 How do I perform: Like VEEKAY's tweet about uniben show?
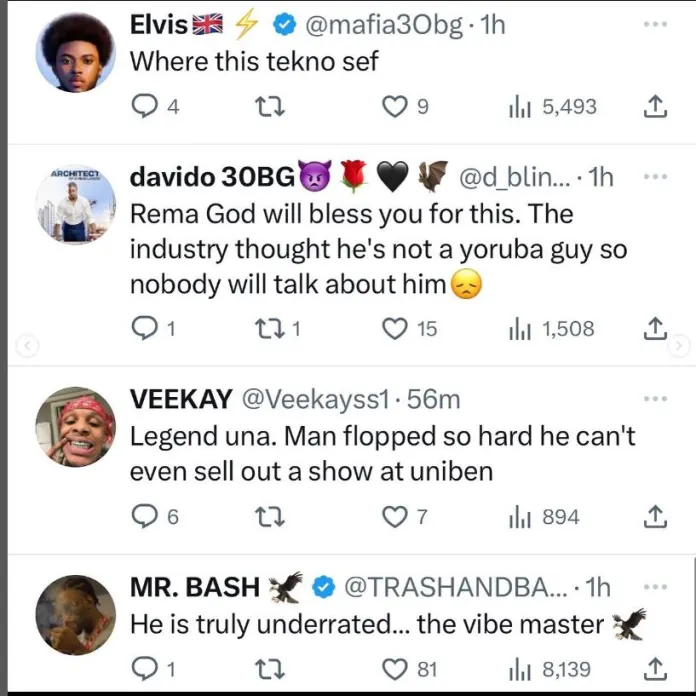(x=397, y=517)
